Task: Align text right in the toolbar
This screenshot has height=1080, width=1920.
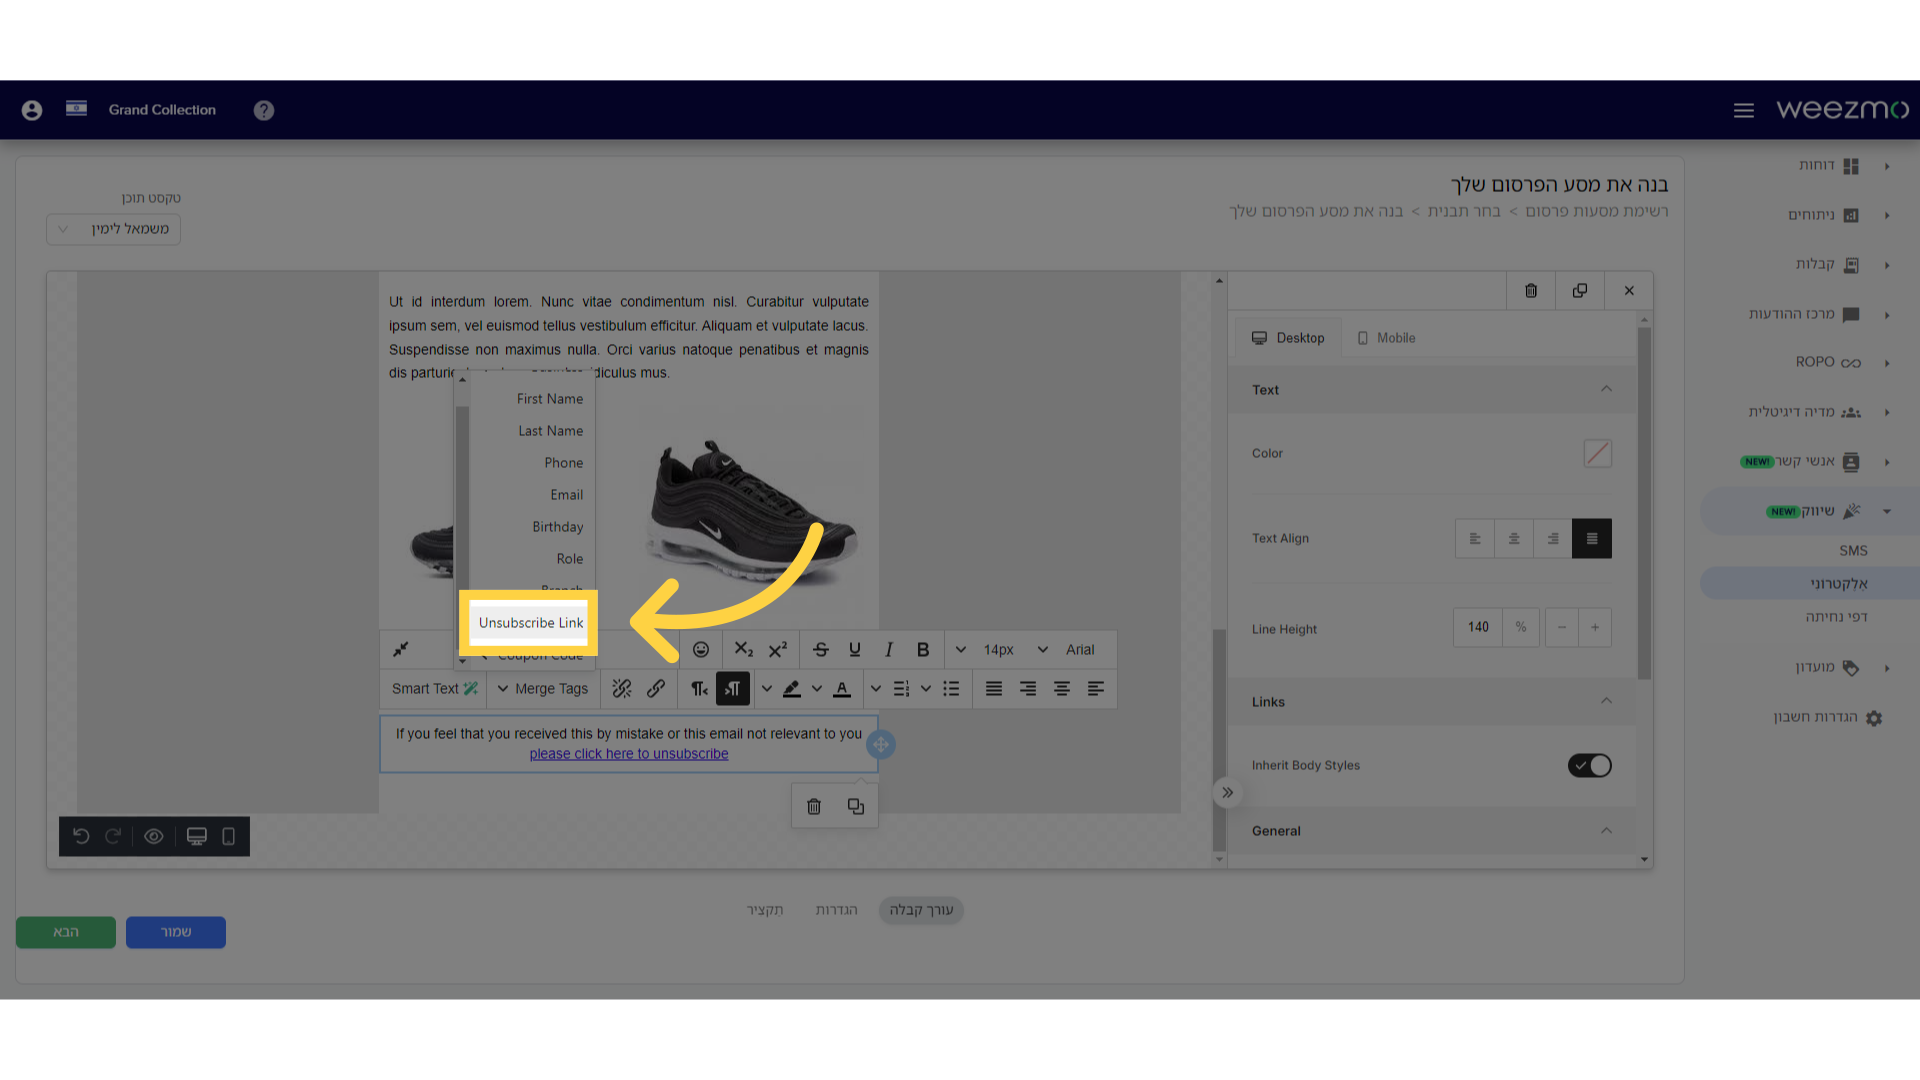Action: click(x=1028, y=689)
